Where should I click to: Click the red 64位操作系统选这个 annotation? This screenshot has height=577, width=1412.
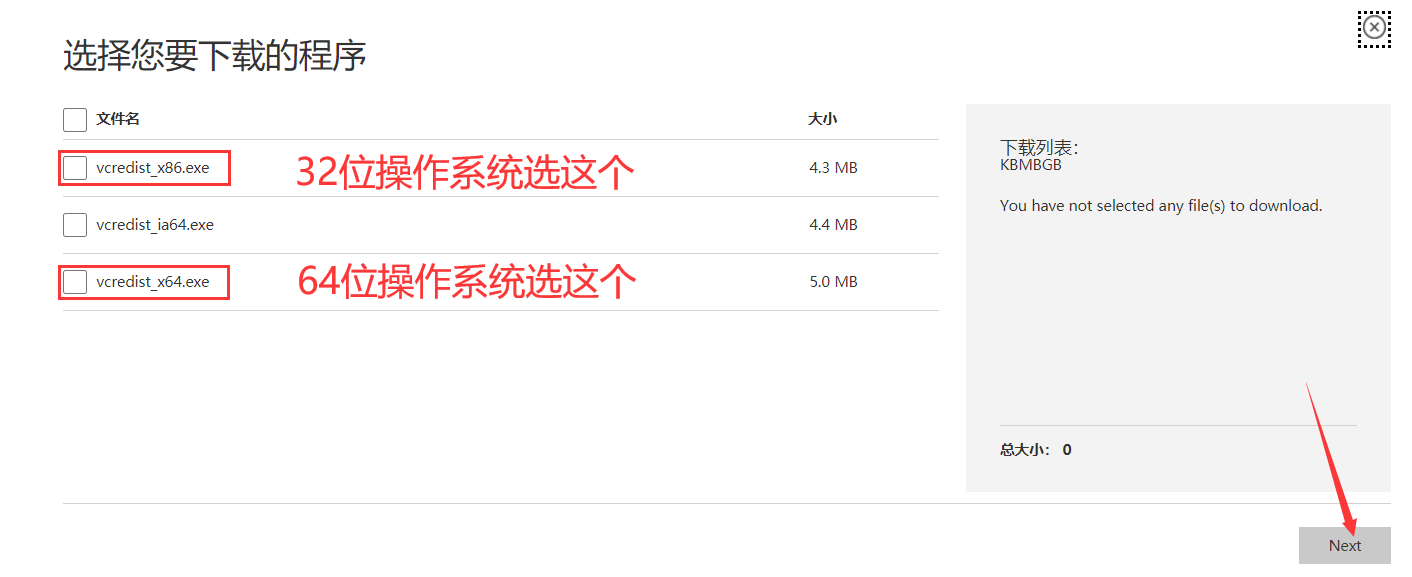[467, 282]
